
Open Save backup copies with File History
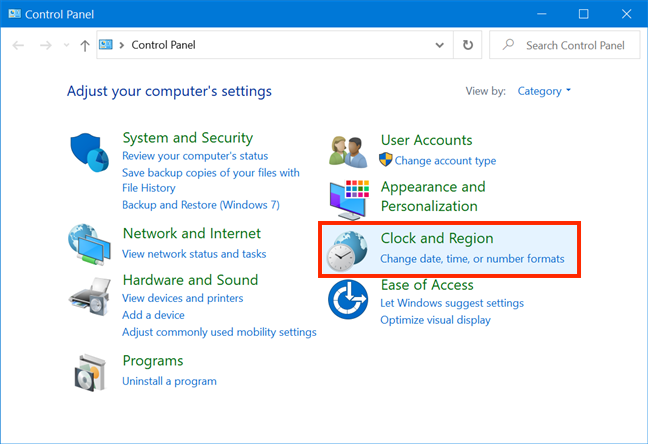[x=211, y=180]
